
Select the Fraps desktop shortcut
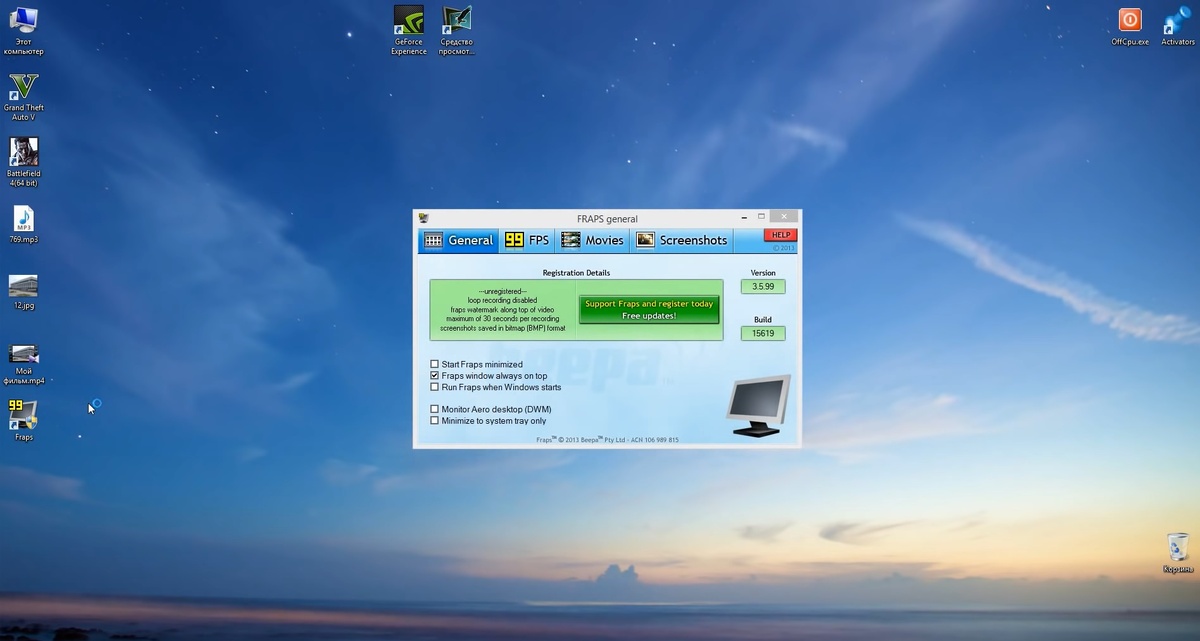pyautogui.click(x=23, y=421)
